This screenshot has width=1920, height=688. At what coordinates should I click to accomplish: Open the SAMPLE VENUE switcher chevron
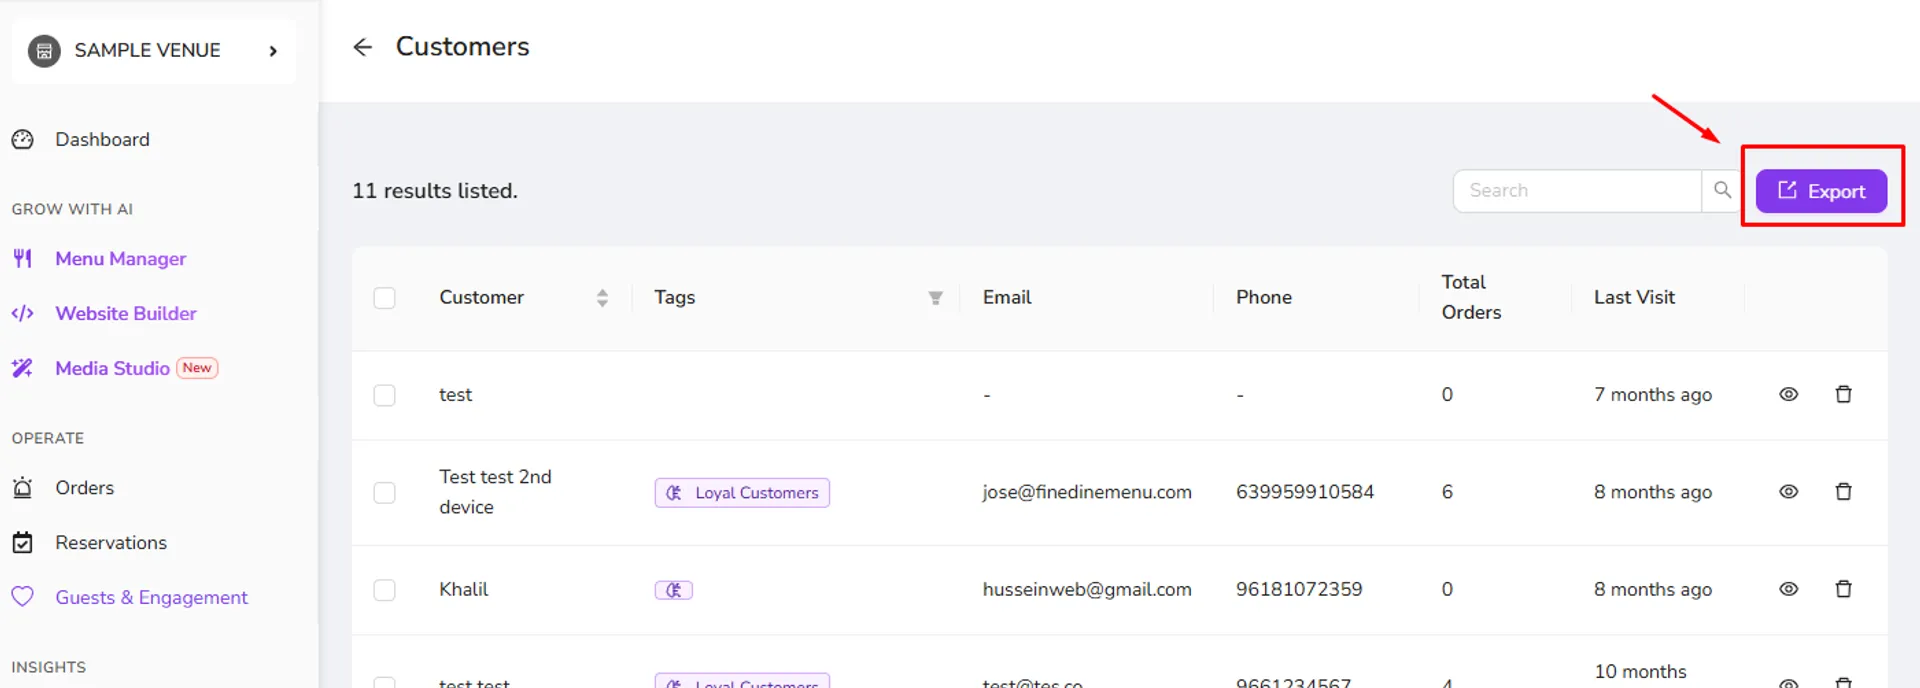(273, 51)
